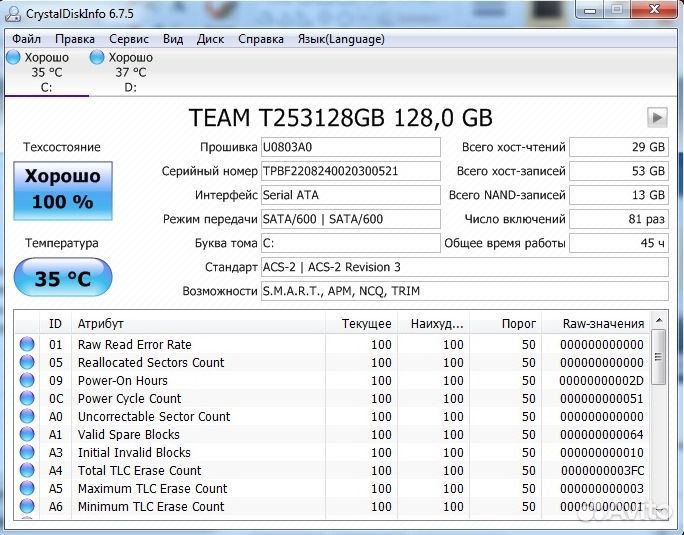Viewport: 684px width, 535px height.
Task: Click the Техсостояние label
Action: point(62,147)
